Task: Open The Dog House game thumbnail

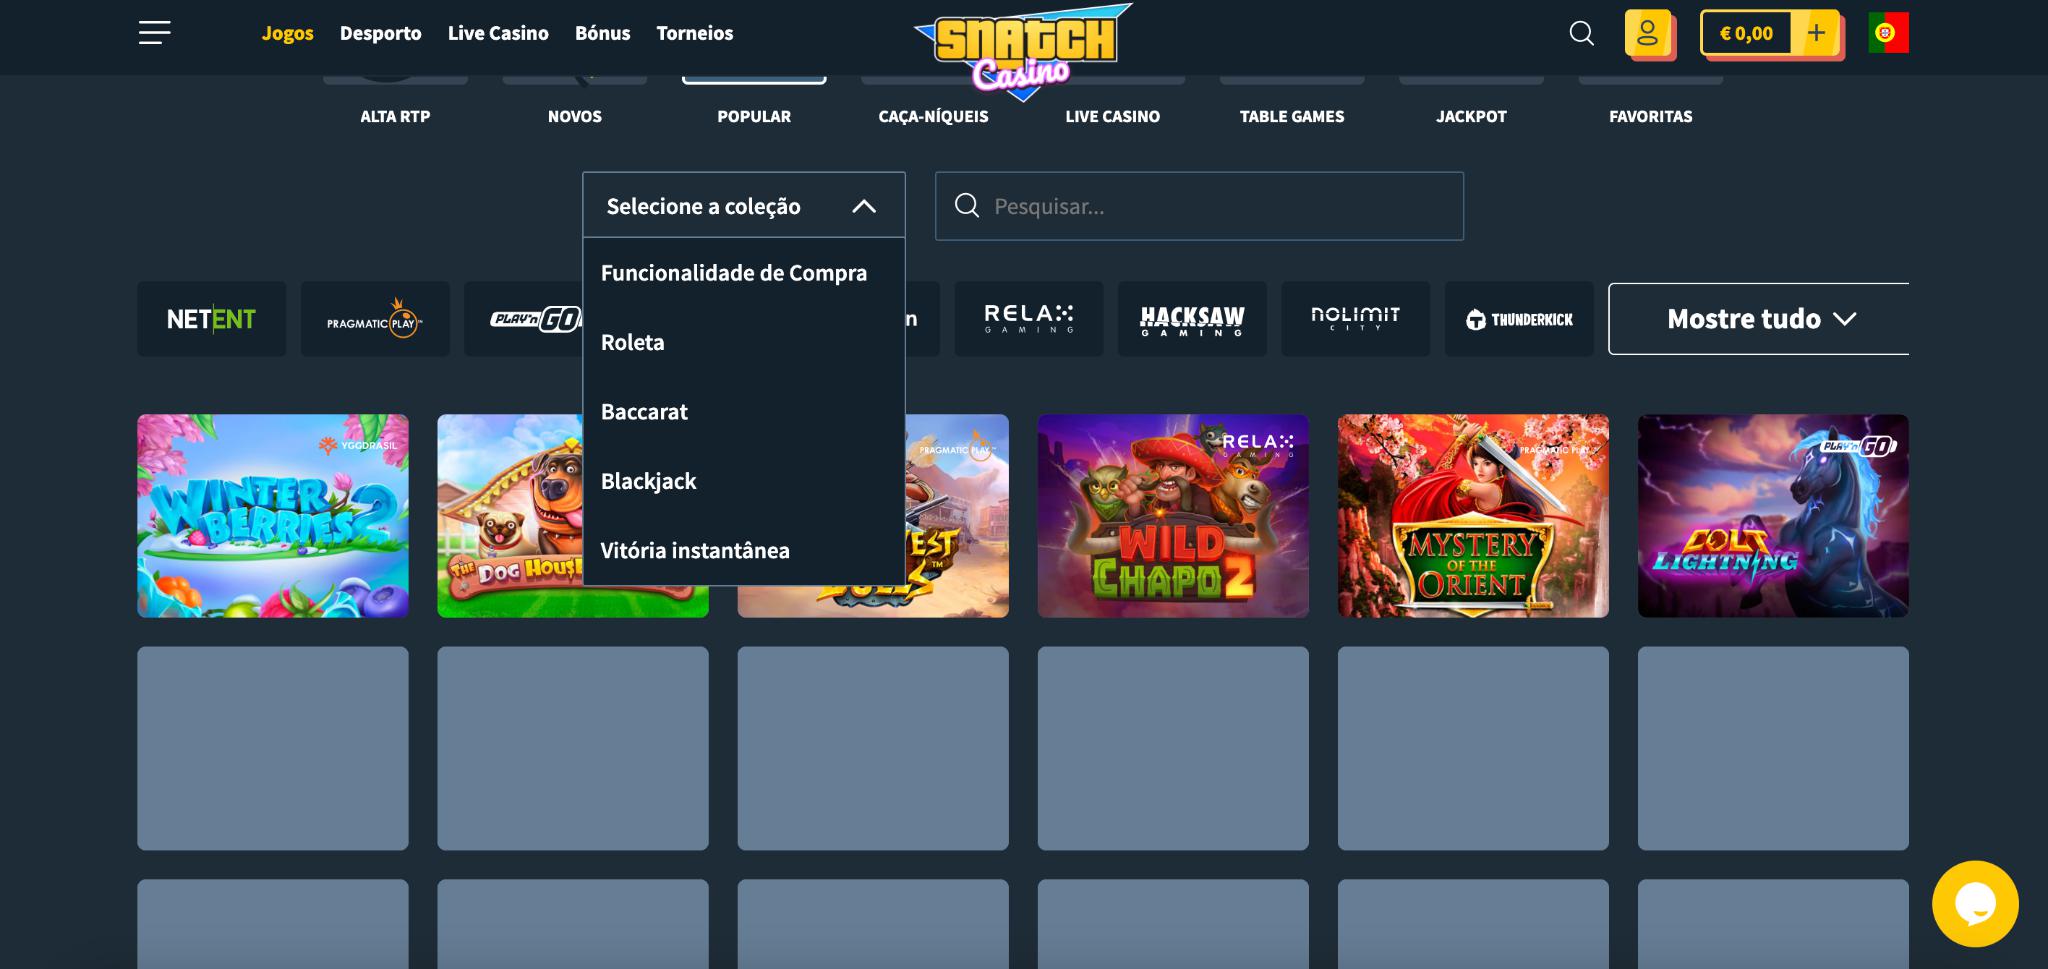Action: [510, 516]
